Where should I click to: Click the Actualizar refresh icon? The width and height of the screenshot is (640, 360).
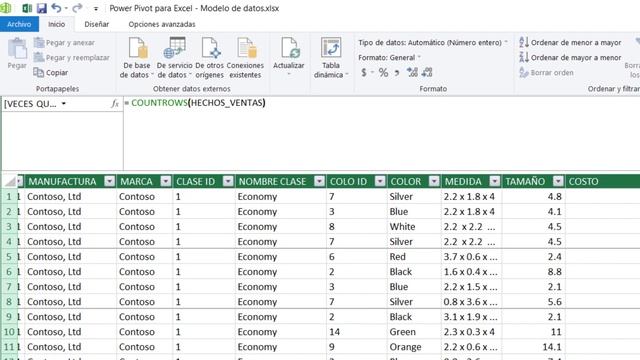pos(289,47)
